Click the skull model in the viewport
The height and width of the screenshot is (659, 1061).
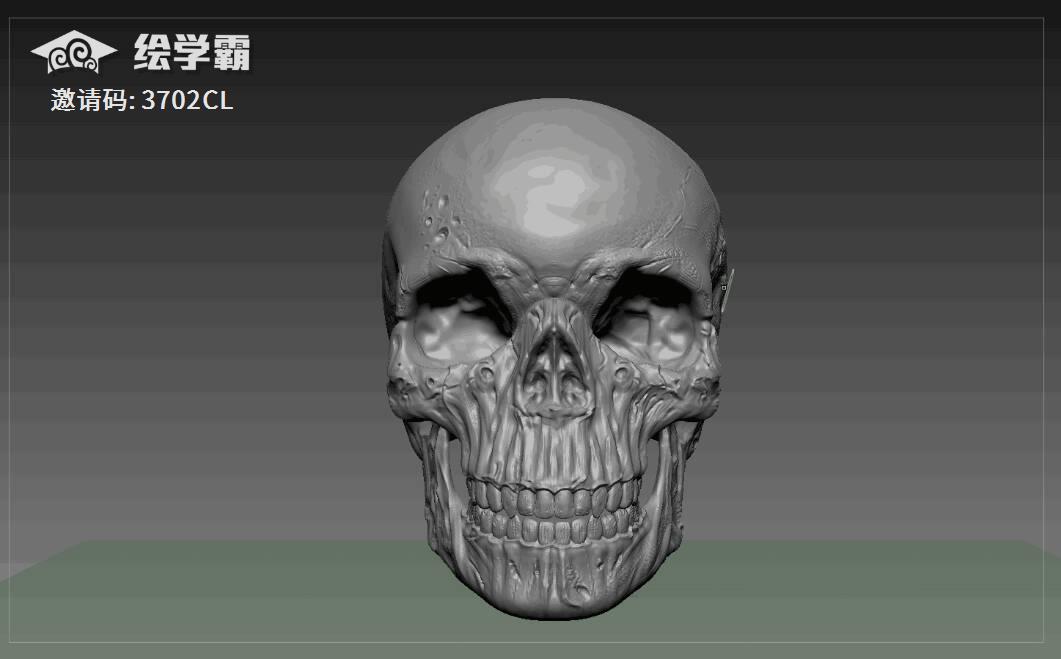(554, 359)
